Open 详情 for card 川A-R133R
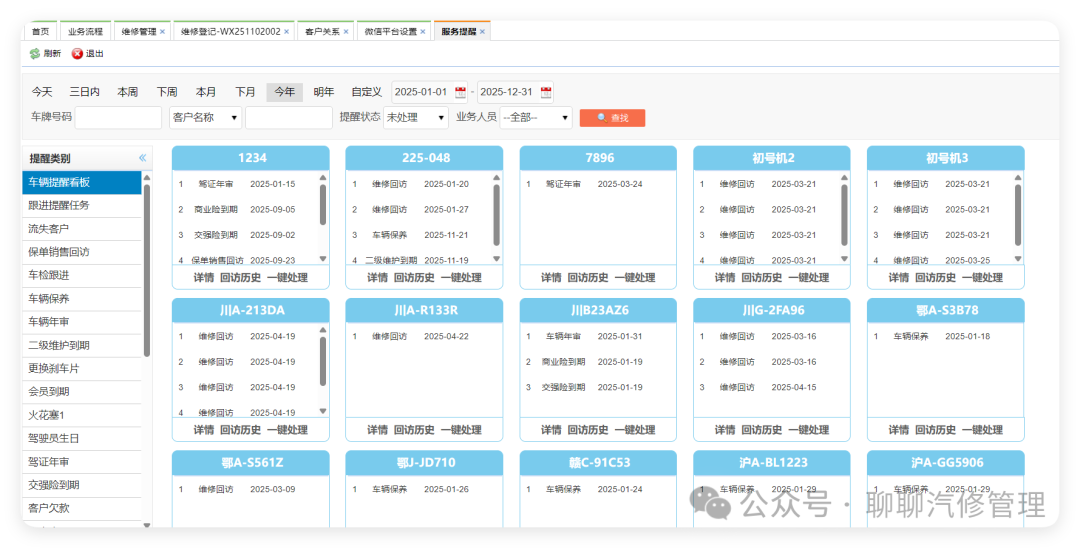 377,430
